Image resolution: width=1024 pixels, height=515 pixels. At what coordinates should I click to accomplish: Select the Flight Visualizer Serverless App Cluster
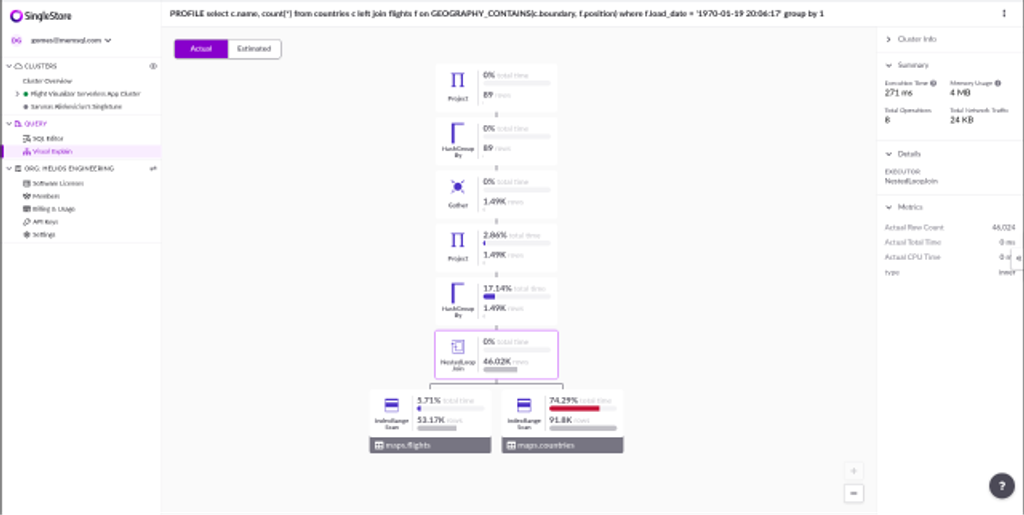(86, 94)
